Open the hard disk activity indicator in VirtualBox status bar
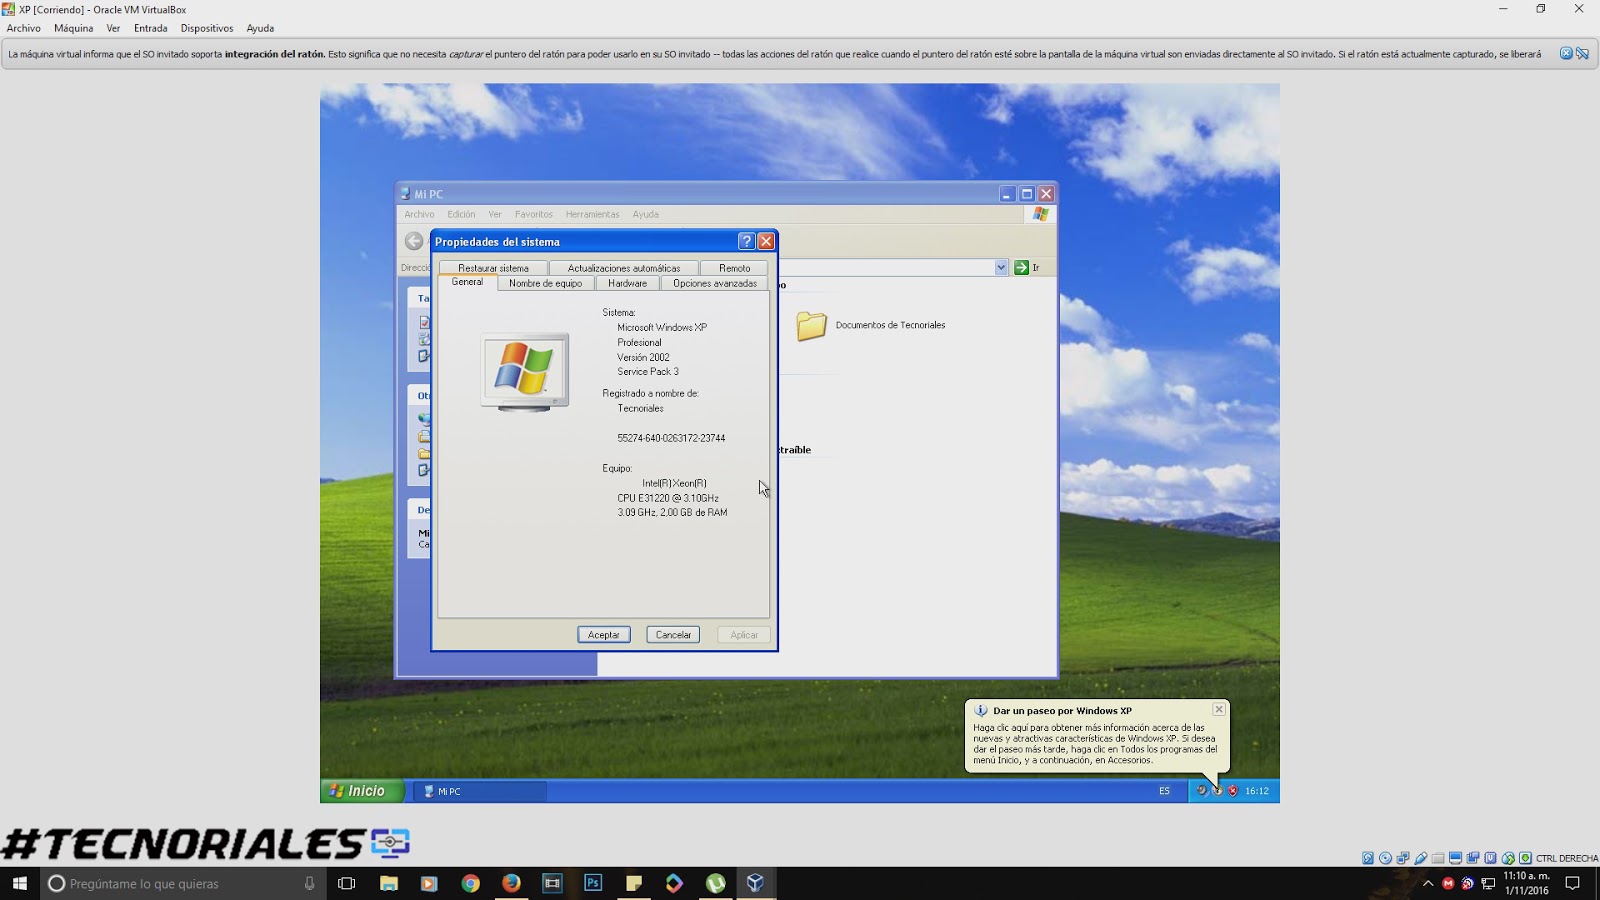 click(x=1368, y=858)
